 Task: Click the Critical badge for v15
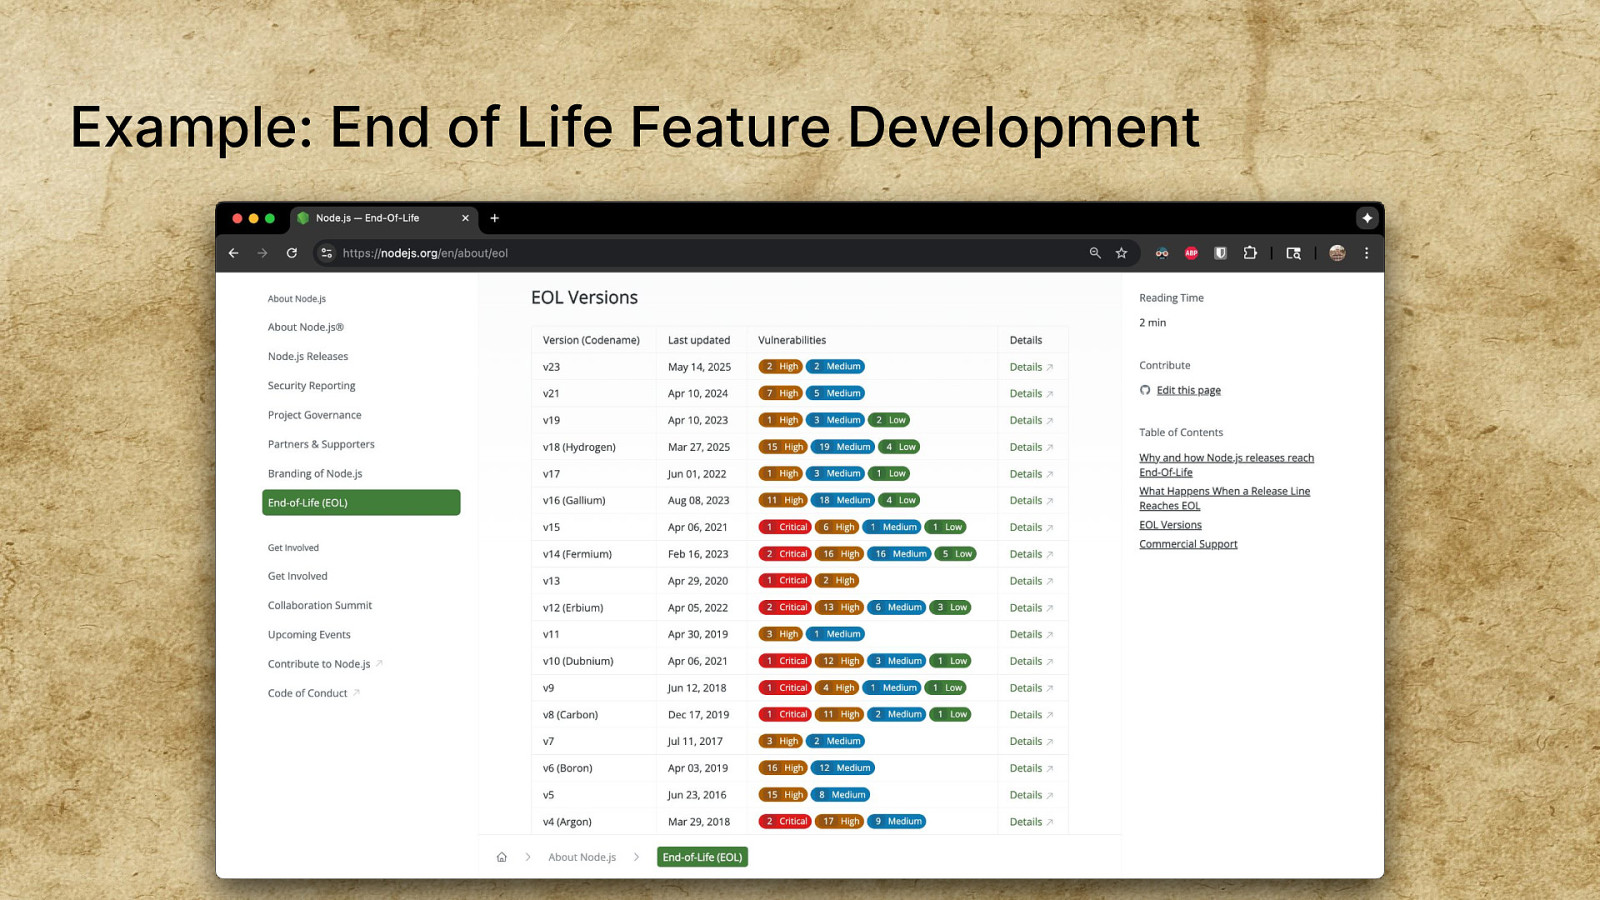(x=785, y=527)
